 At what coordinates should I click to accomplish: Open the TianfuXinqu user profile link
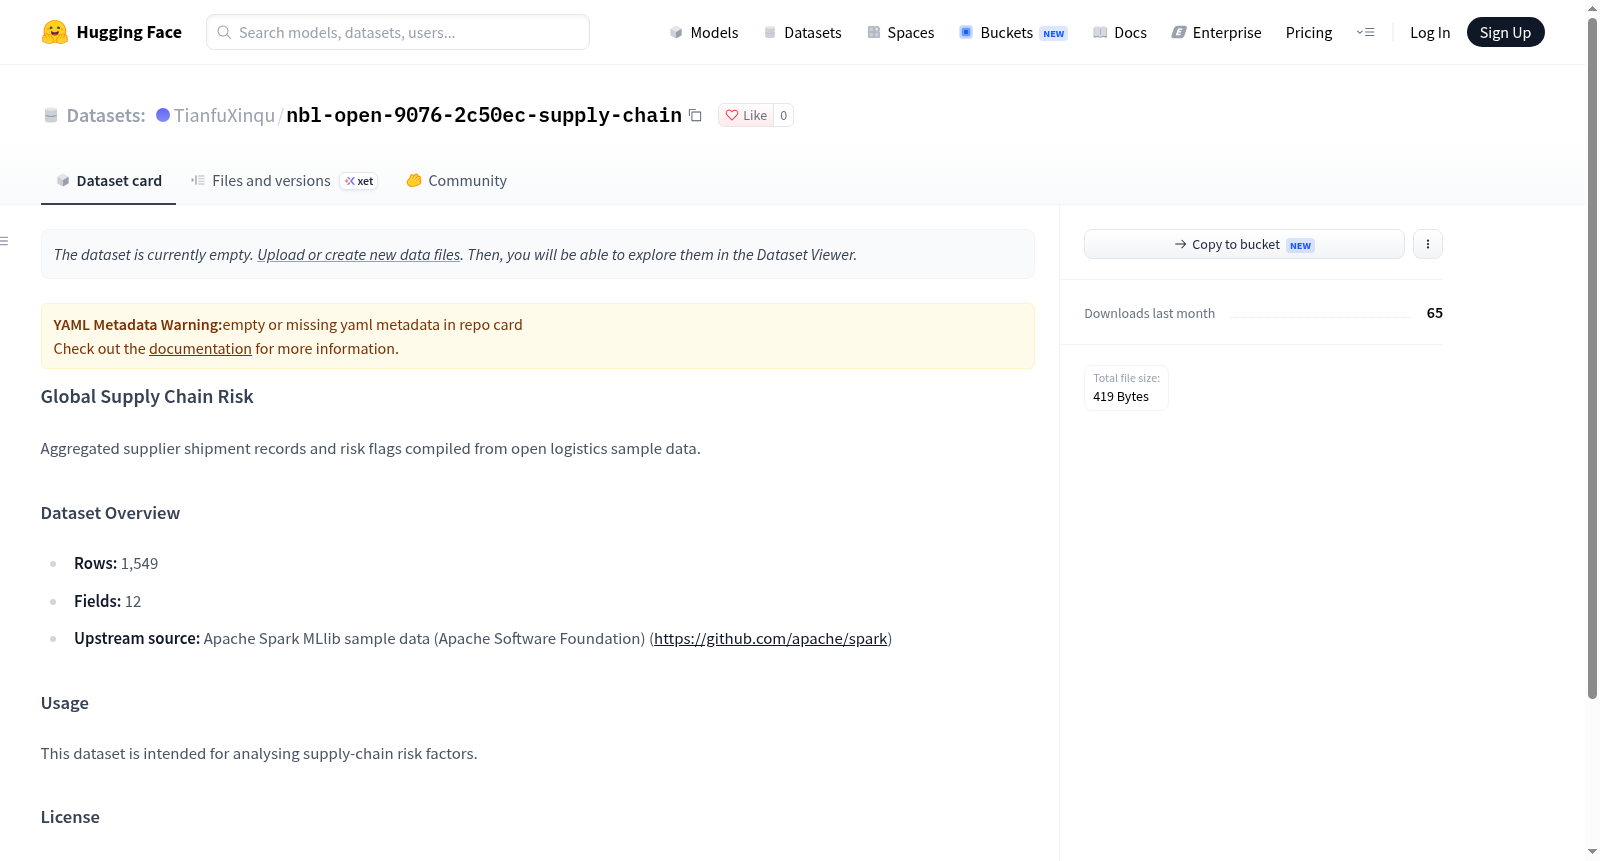pyautogui.click(x=224, y=115)
